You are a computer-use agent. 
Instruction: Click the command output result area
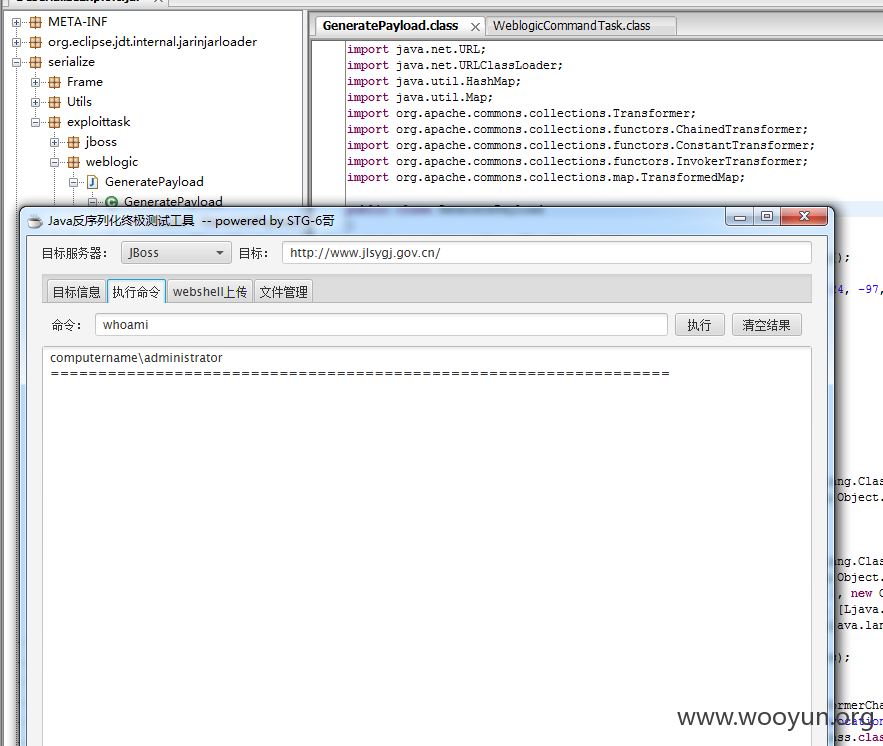[427, 546]
